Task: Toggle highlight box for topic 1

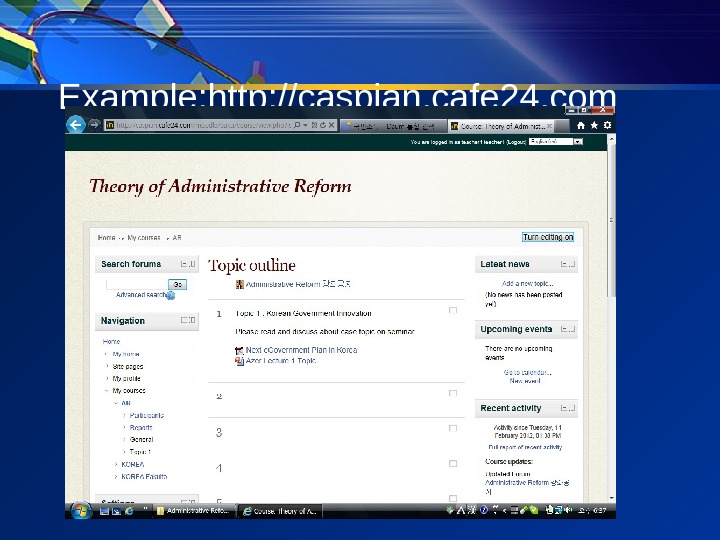Action: 453,311
